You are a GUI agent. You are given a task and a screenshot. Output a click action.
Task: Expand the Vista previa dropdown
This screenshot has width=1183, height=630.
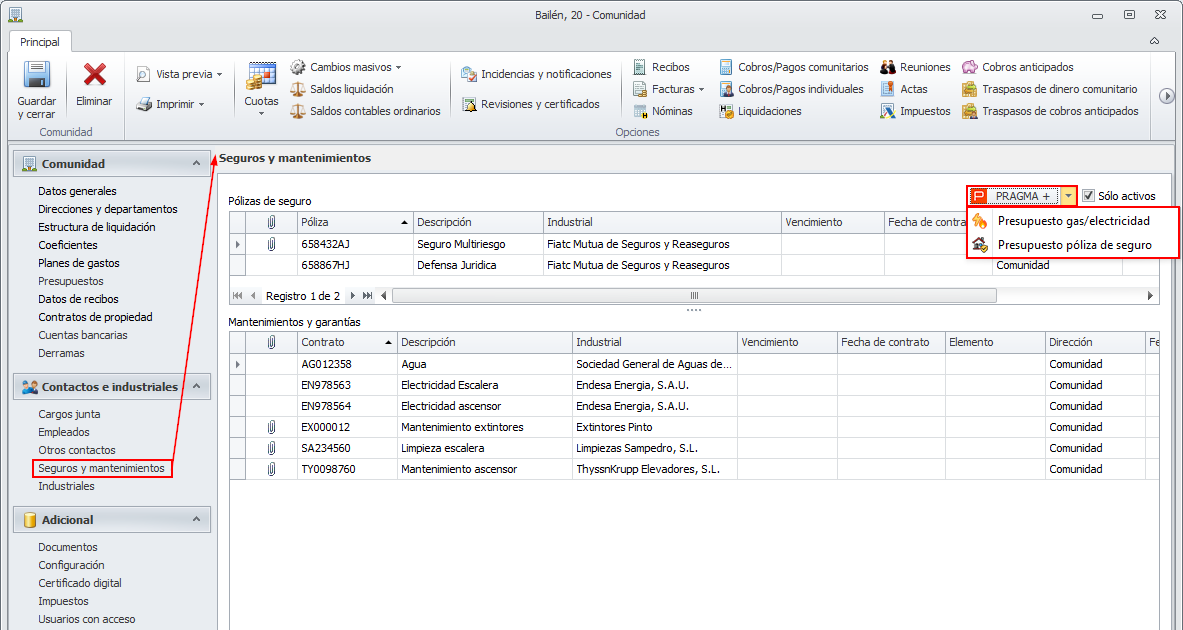pos(219,74)
